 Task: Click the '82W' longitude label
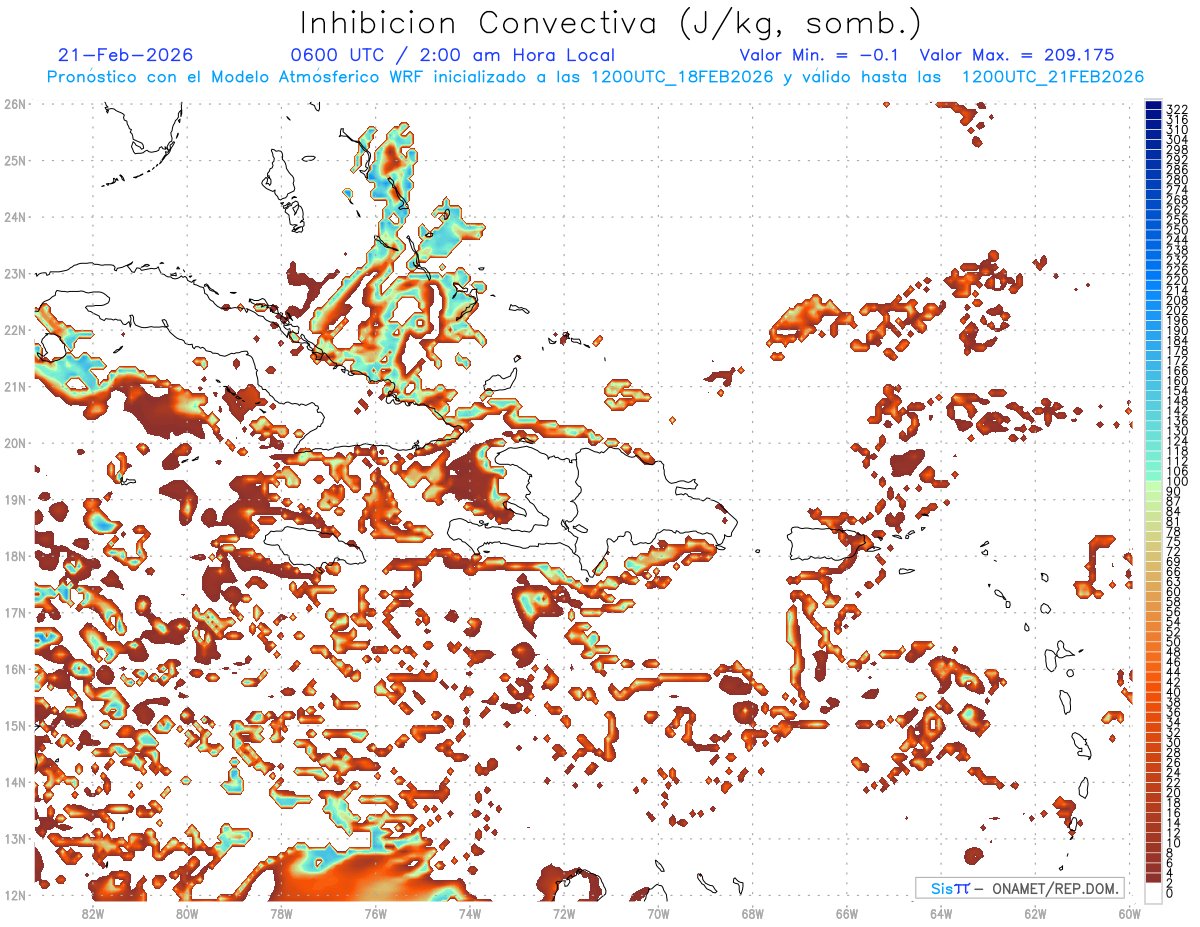tap(93, 913)
